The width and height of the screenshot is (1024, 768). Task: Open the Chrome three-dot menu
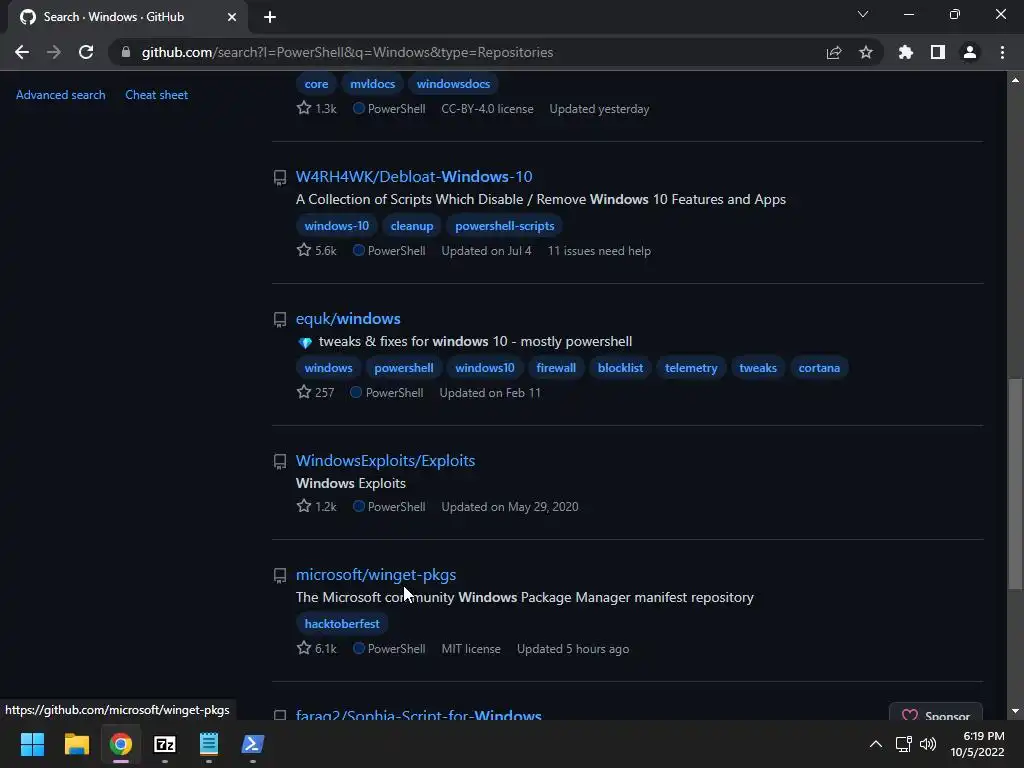(x=1002, y=52)
